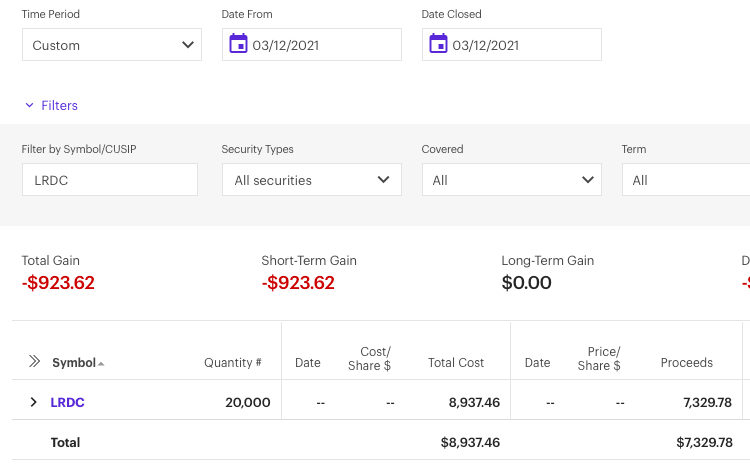Sort by the Quantity # column header
Image resolution: width=750 pixels, height=471 pixels.
(232, 363)
